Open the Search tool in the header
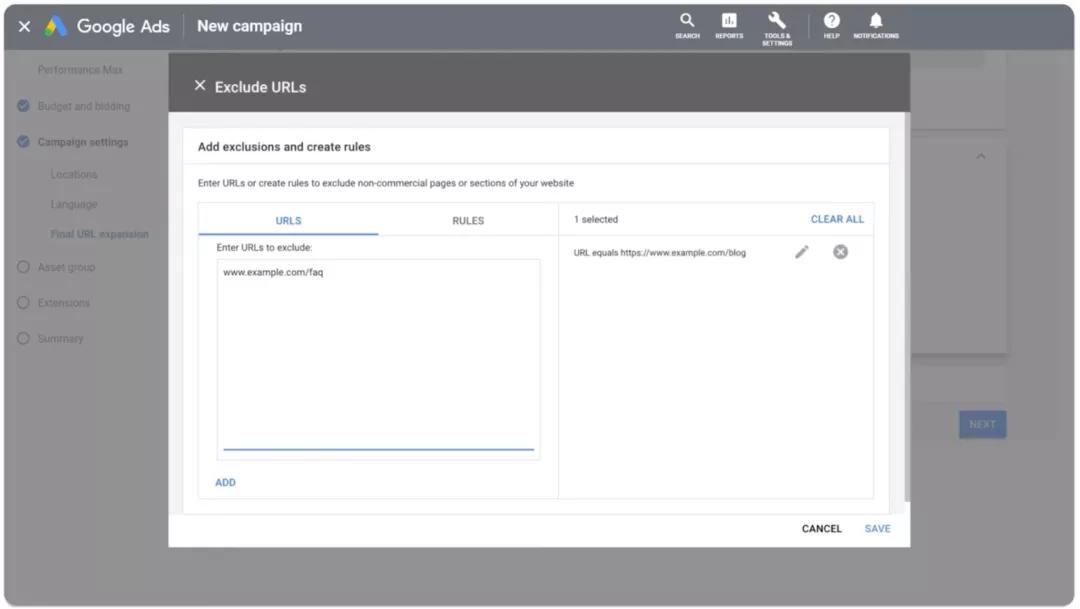The width and height of the screenshot is (1080, 609). 687,25
